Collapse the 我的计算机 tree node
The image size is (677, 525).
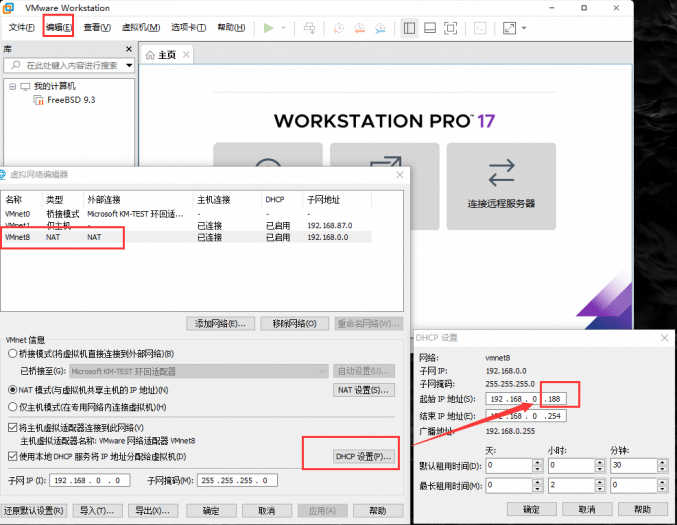(13, 87)
